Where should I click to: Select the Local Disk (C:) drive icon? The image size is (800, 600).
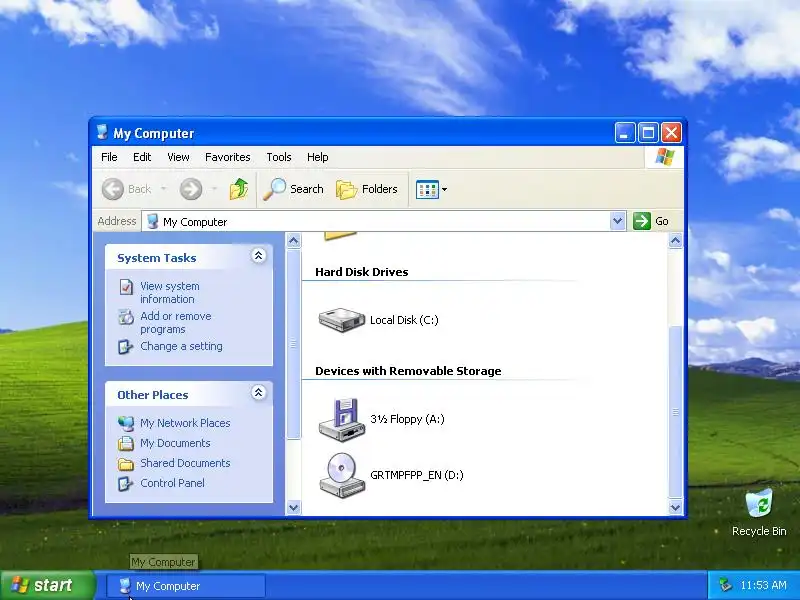tap(341, 320)
